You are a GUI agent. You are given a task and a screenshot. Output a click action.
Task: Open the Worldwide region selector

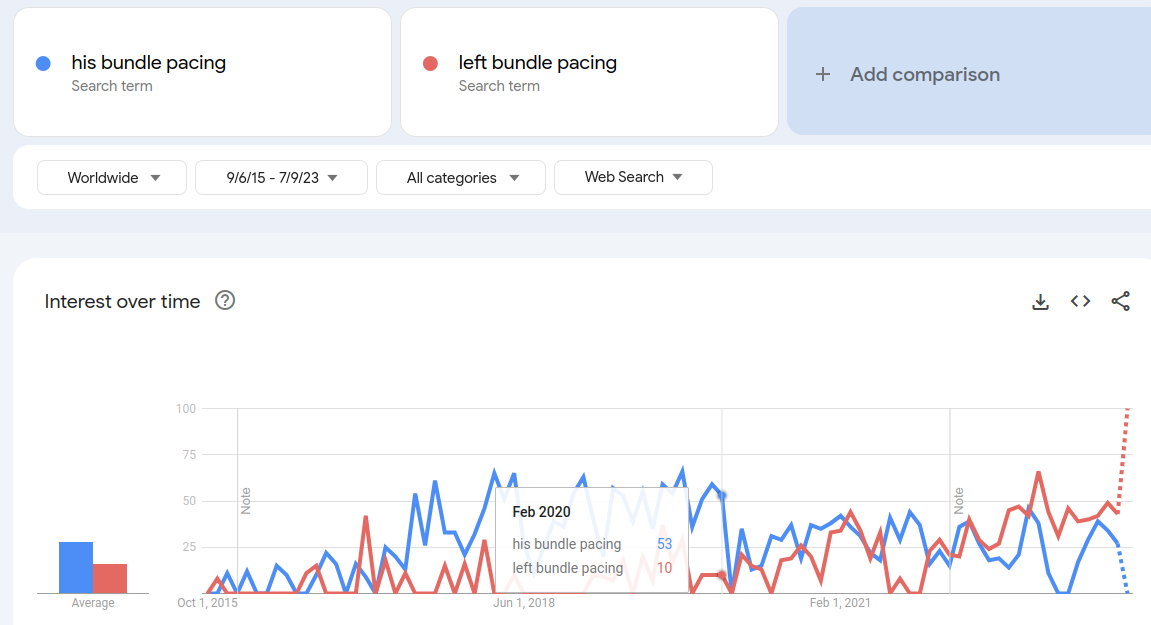[111, 177]
